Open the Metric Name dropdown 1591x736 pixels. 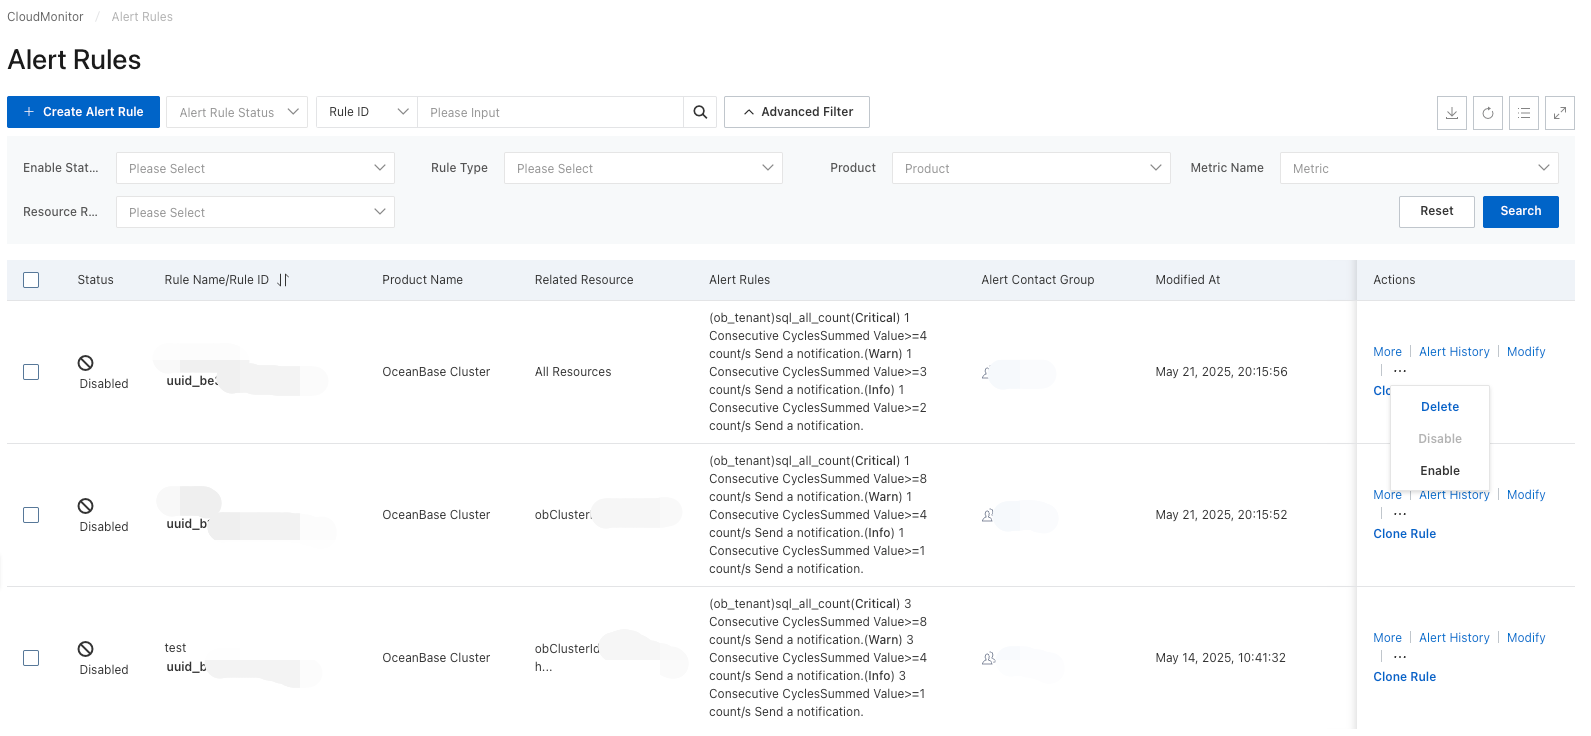[x=1419, y=168]
